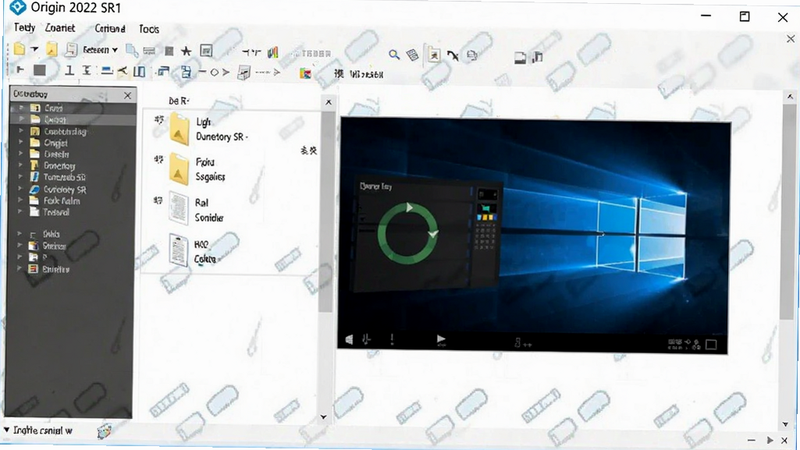Click the black star toolbar icon
The image size is (800, 450).
pos(186,51)
